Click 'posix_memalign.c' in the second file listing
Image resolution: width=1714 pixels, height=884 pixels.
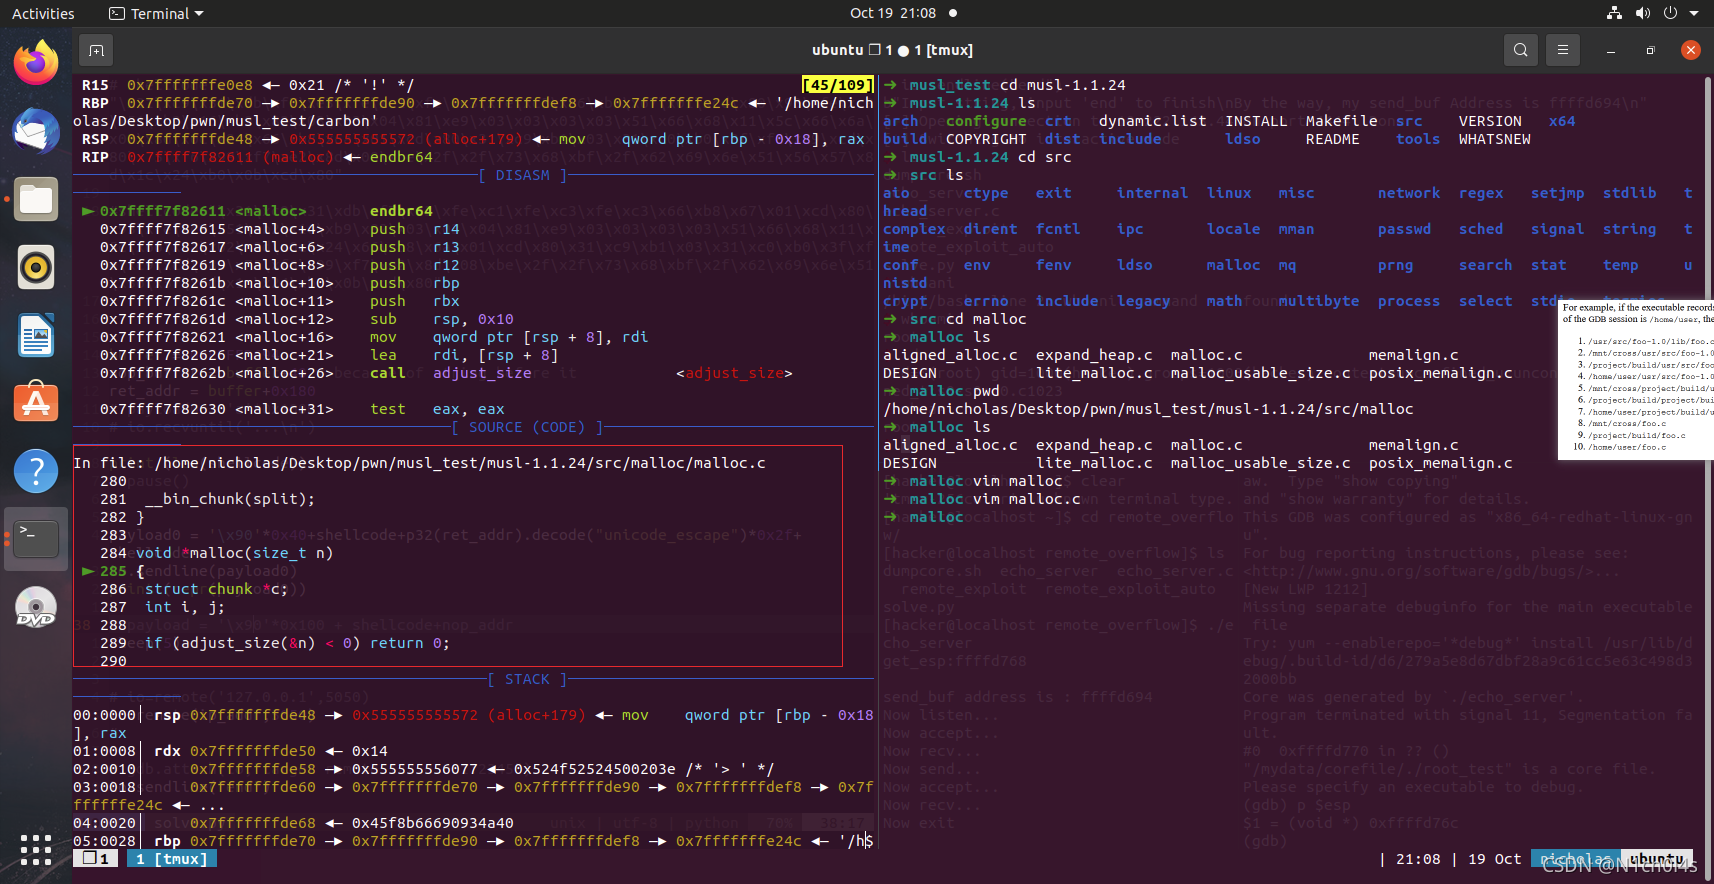1440,463
